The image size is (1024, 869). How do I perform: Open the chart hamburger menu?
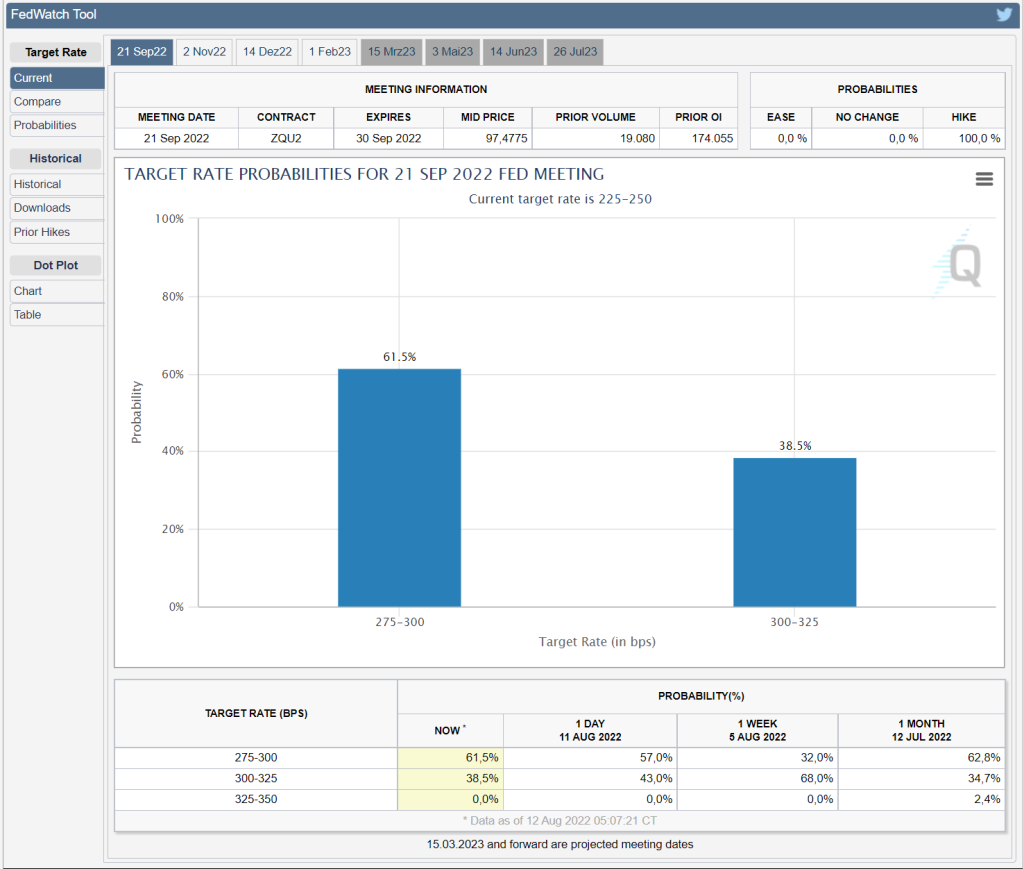(984, 179)
